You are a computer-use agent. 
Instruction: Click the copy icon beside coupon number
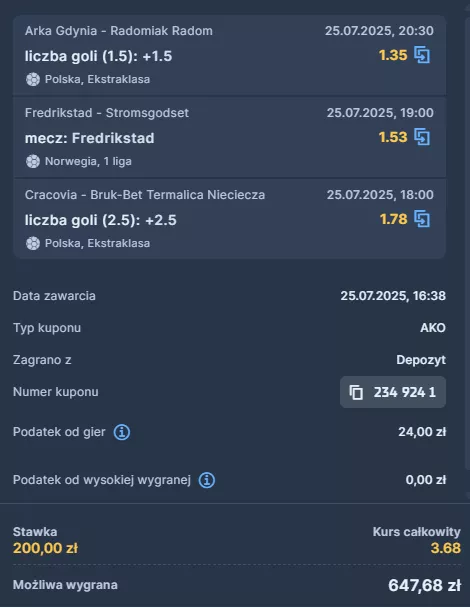point(356,392)
